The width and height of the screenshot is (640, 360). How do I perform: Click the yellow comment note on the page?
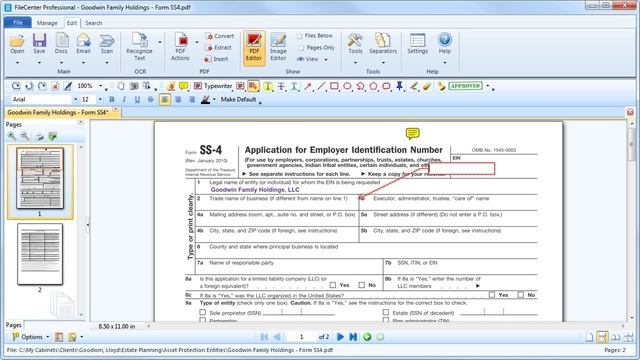click(412, 133)
